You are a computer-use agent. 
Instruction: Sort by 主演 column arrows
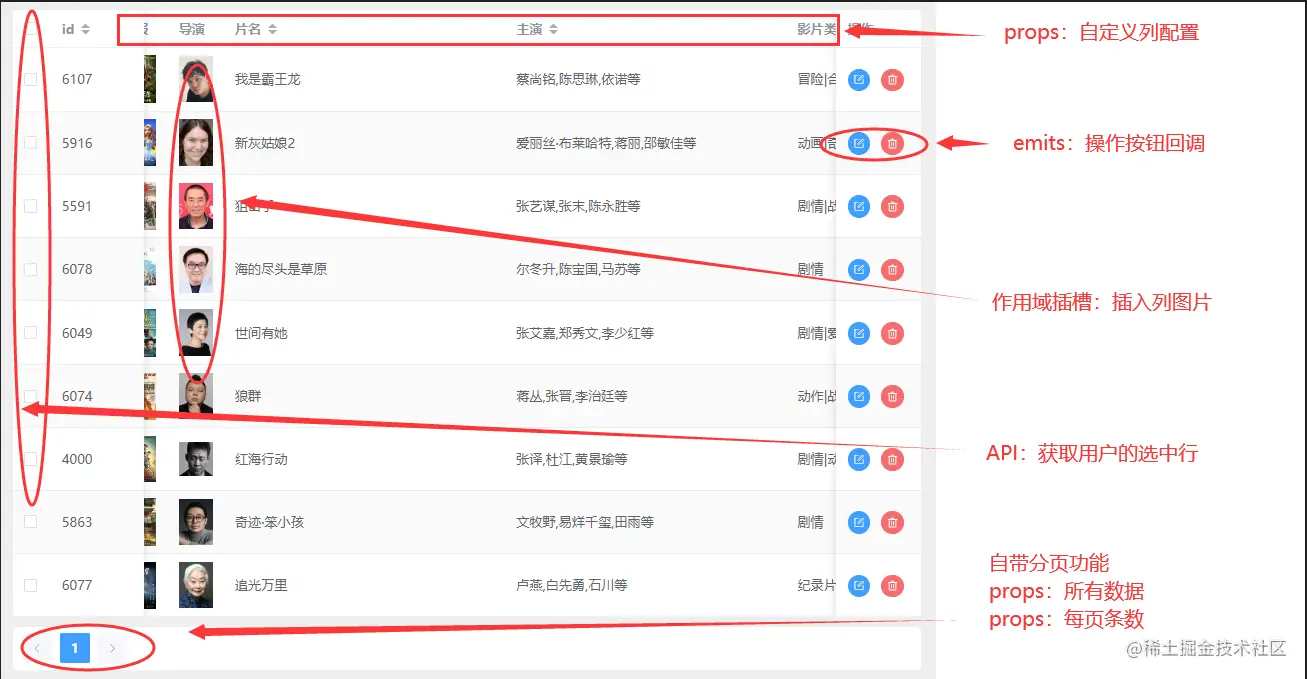554,29
